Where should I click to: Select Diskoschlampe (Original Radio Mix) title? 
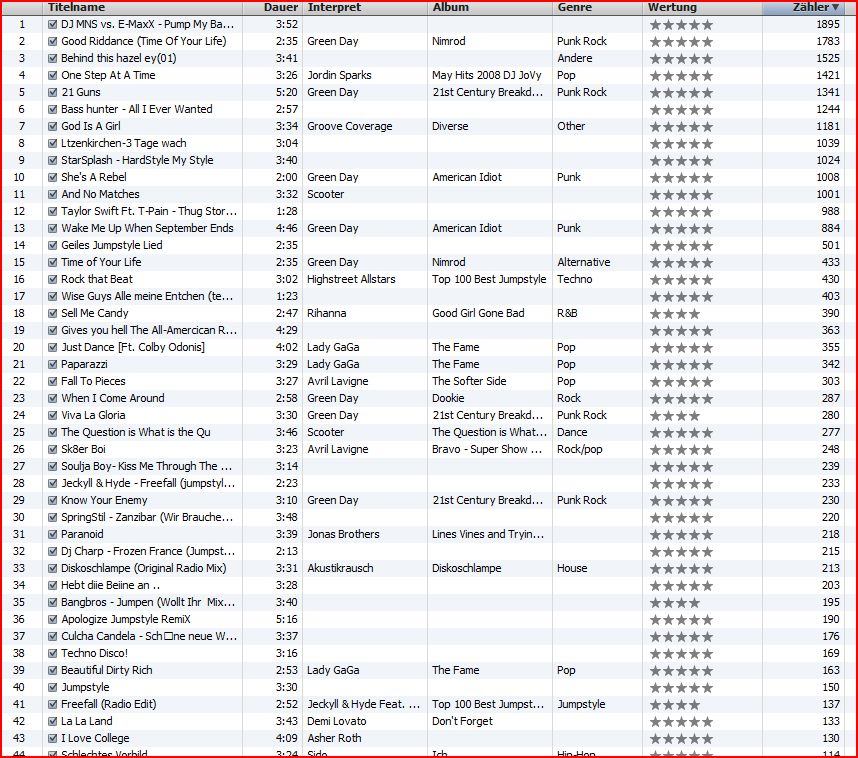[x=144, y=568]
